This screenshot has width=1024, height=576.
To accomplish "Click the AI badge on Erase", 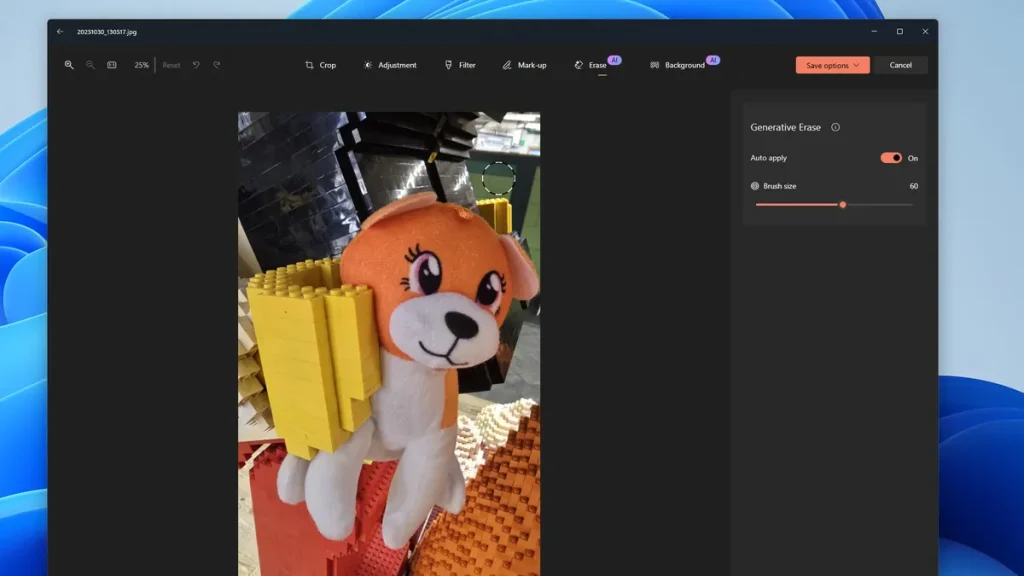I will [x=615, y=60].
